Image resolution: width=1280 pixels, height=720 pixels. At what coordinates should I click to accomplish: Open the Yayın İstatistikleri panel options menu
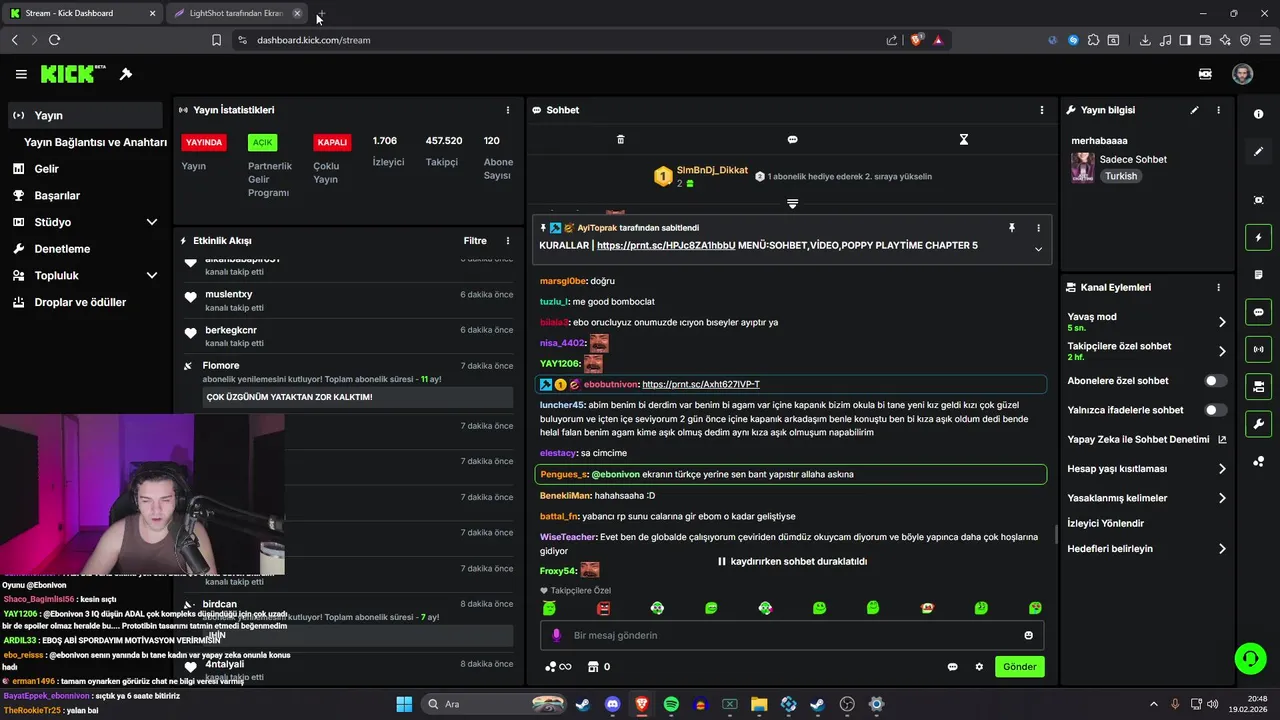coord(508,110)
